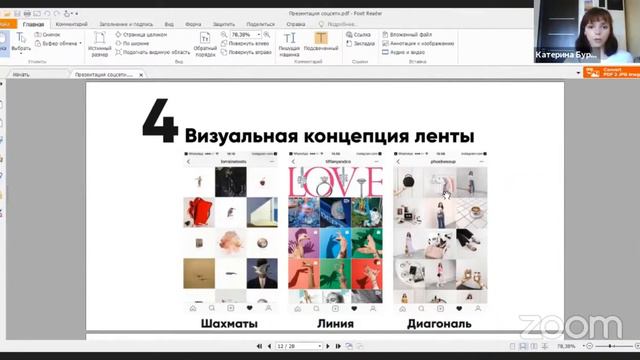
Task: Click the orange File menu button
Action: 7,24
